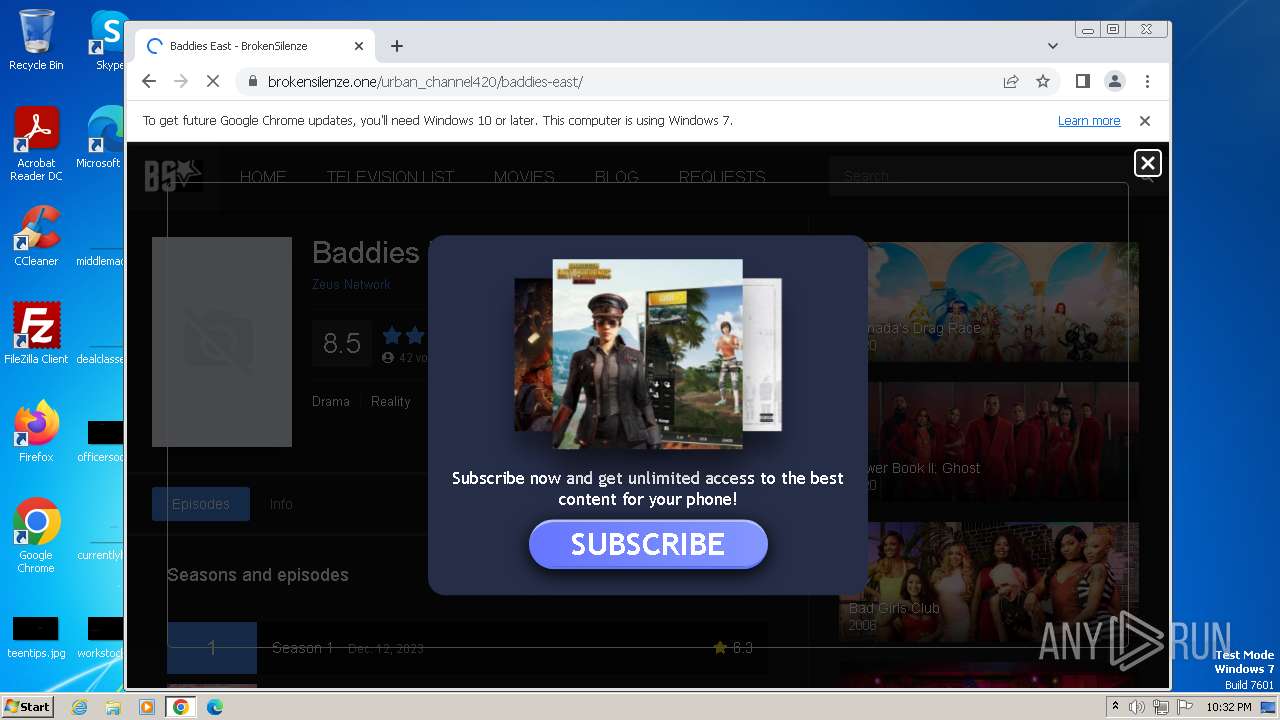Go back to the previous page
Screen dimensions: 1280x720
point(149,82)
